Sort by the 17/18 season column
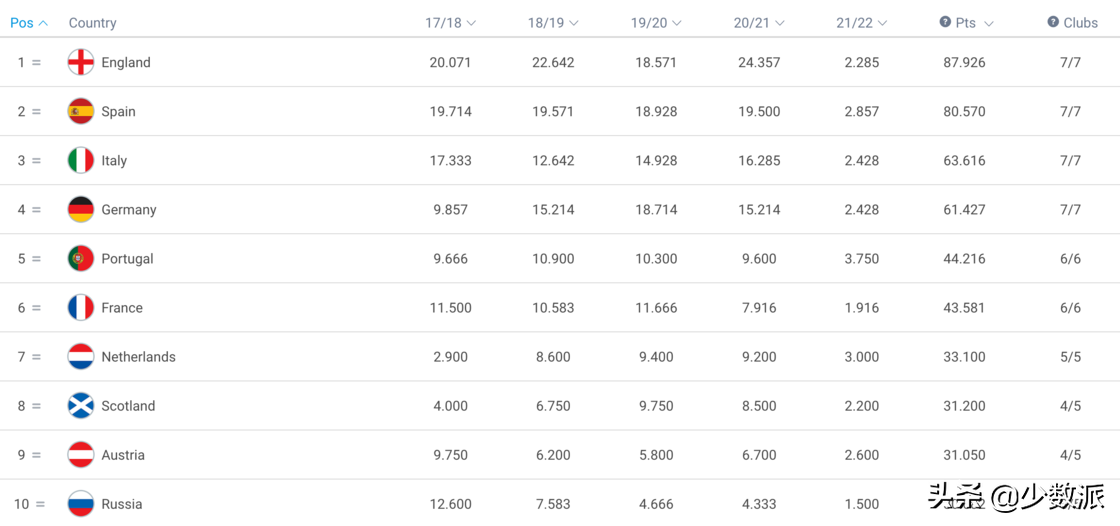The image size is (1120, 526). coord(450,22)
